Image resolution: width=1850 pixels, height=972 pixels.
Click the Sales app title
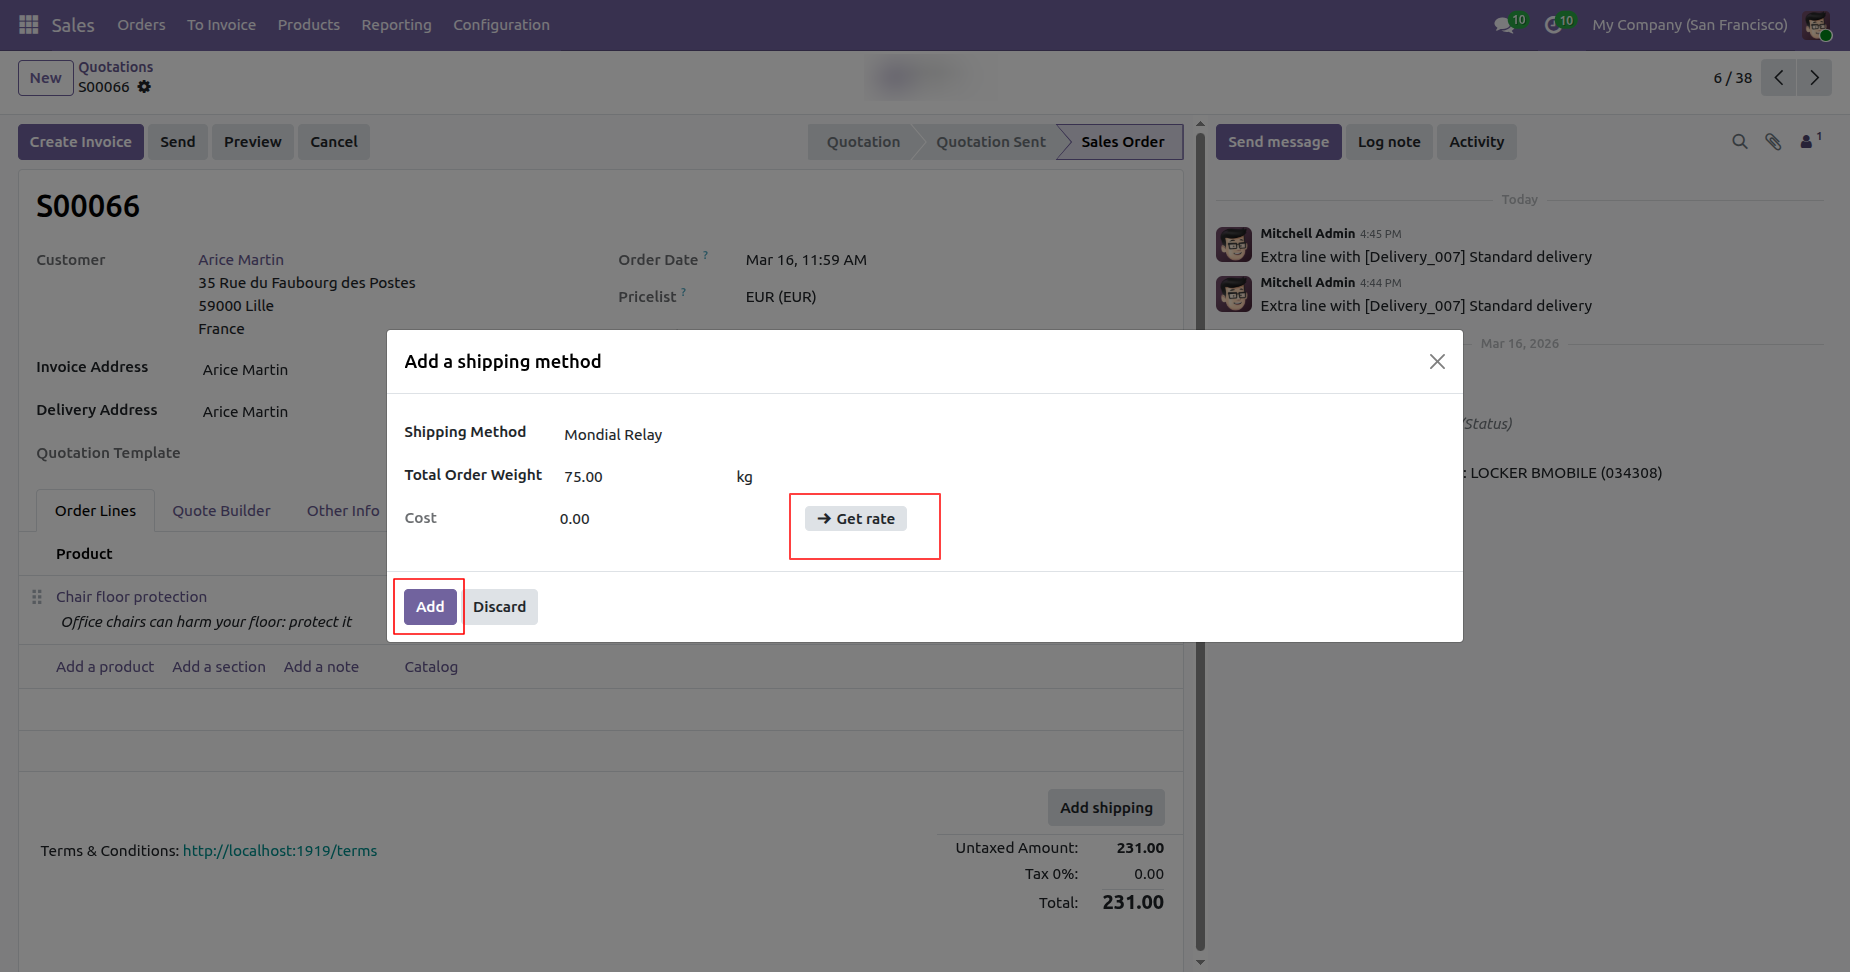tap(73, 25)
